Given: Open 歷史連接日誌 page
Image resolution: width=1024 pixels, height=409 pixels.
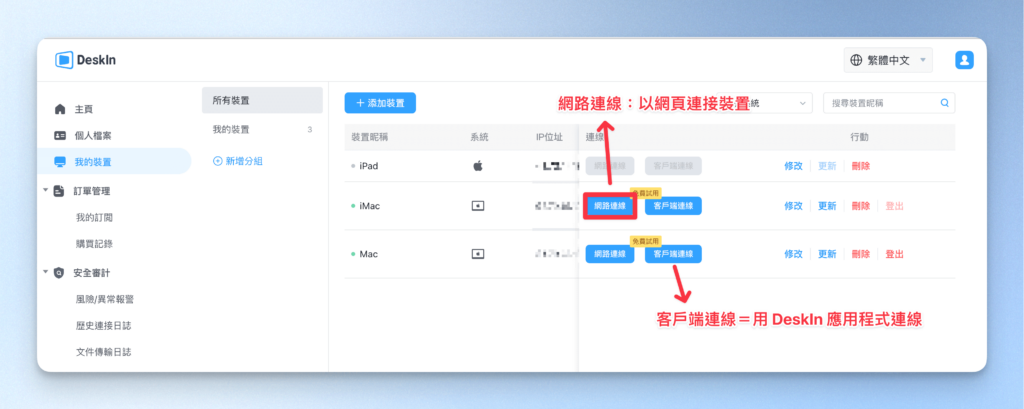Looking at the screenshot, I should coord(103,325).
